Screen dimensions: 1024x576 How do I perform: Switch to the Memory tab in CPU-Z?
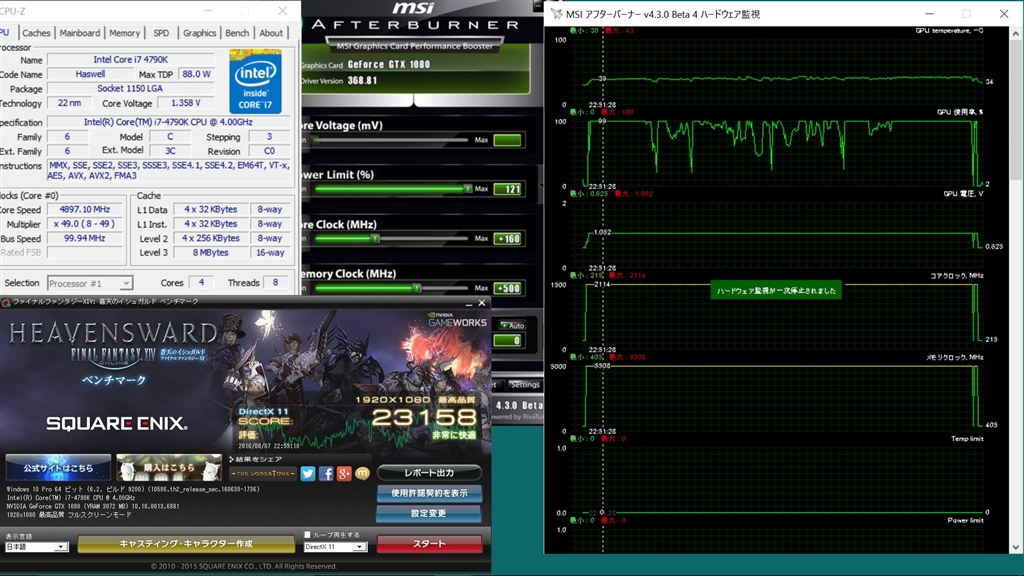[124, 33]
